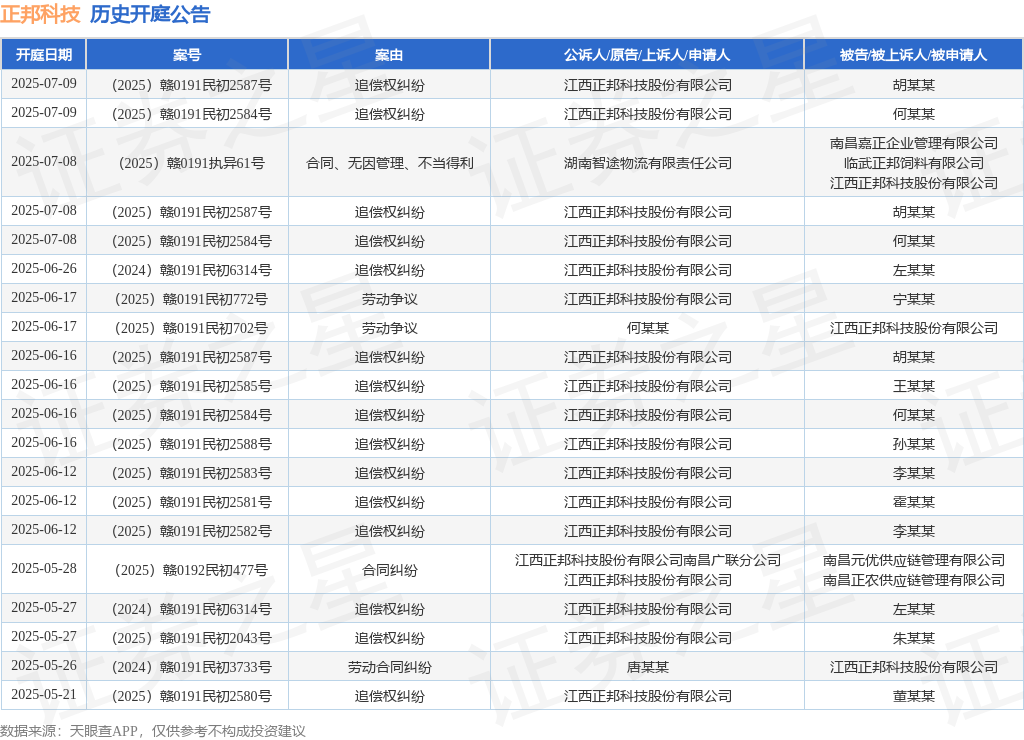Click 劳动争议 in the 民初702号 row
Image resolution: width=1024 pixels, height=740 pixels.
click(390, 328)
